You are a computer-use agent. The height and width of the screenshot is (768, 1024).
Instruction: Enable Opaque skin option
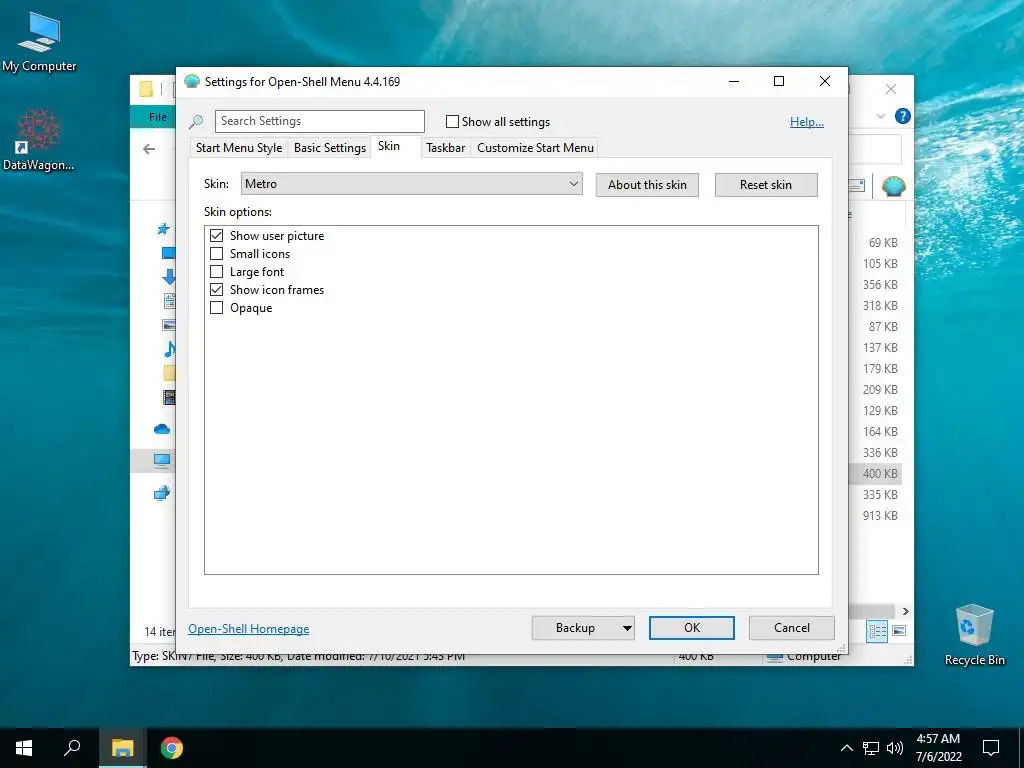click(217, 308)
